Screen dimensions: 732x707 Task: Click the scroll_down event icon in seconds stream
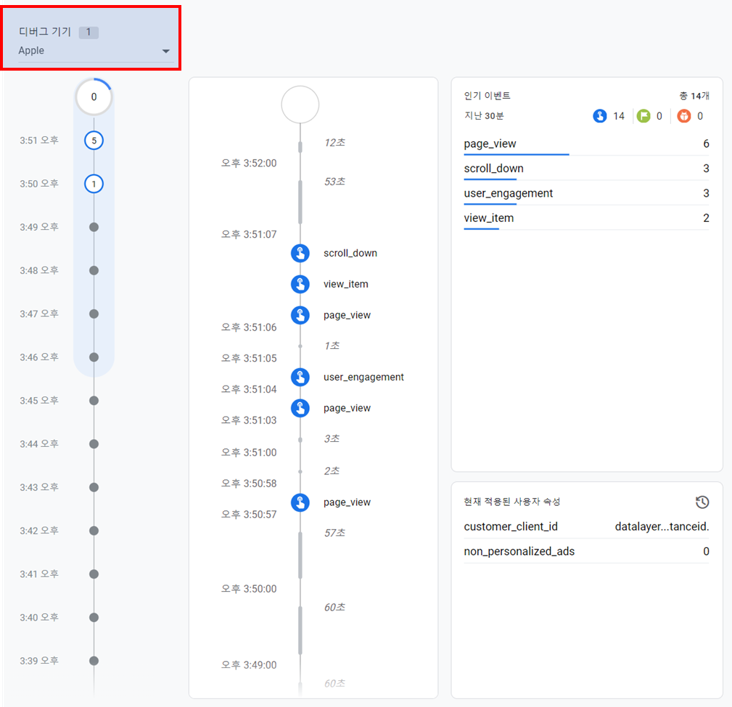[300, 253]
